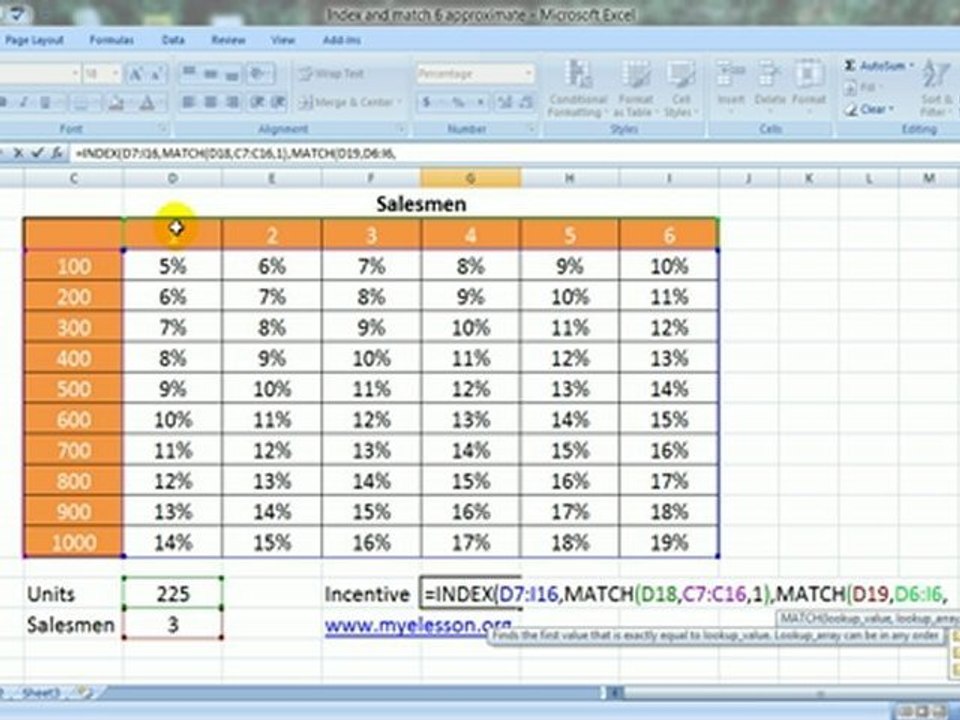Switch to the Review tab

[228, 40]
